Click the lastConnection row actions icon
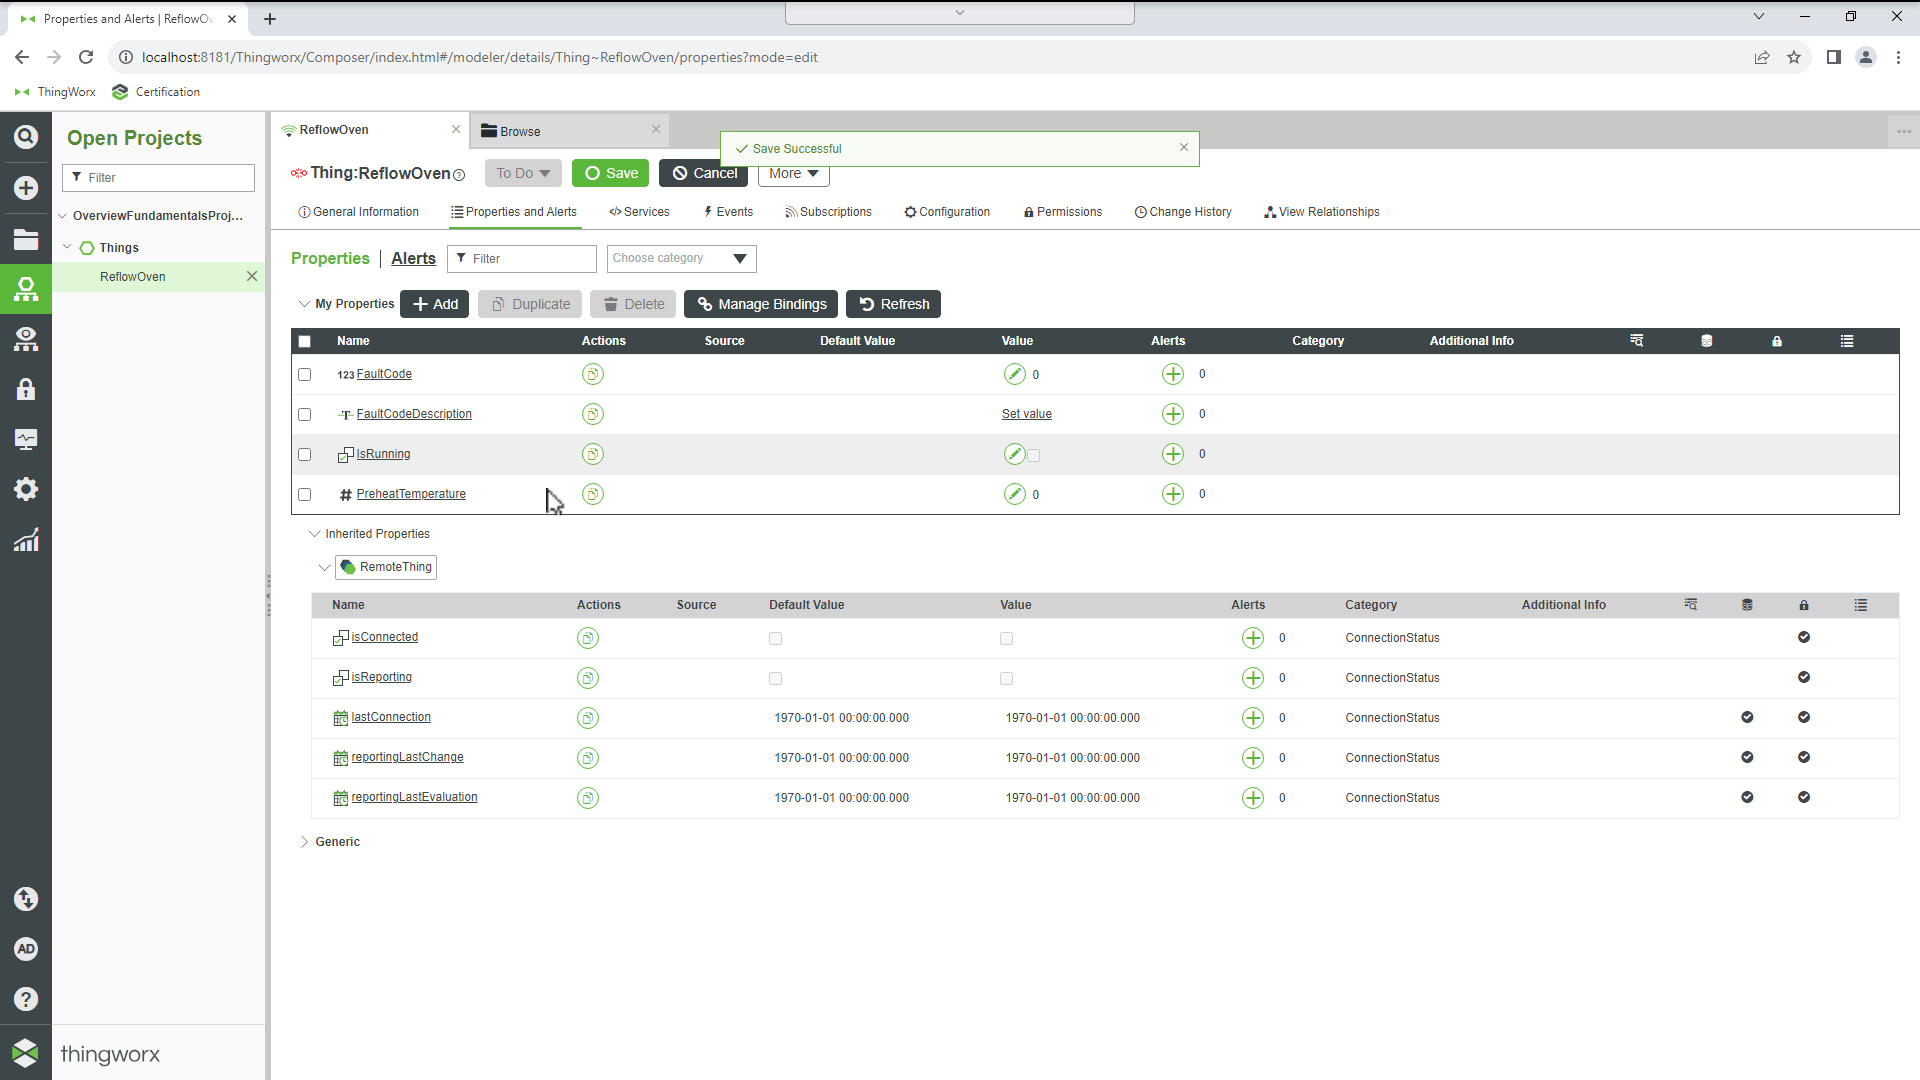The width and height of the screenshot is (1920, 1080). coord(588,718)
